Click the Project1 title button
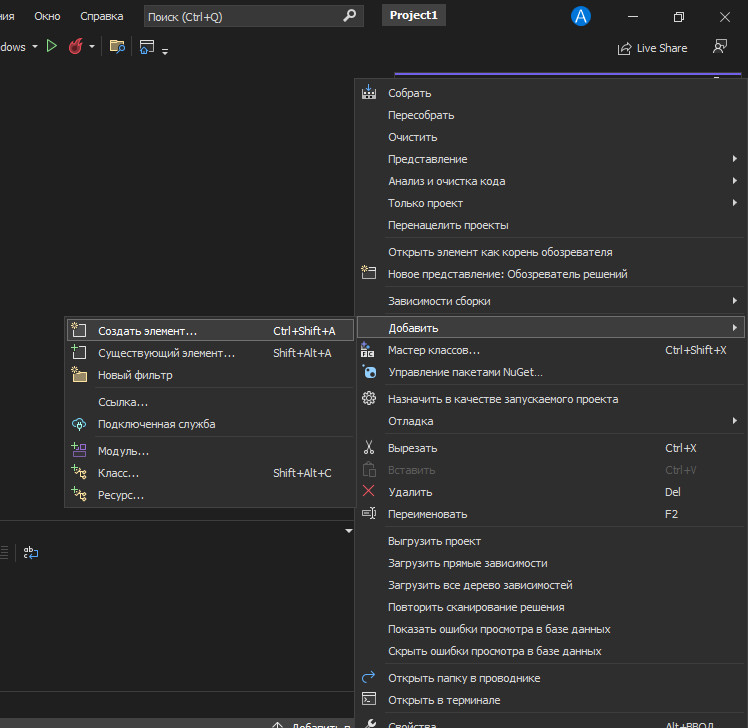The height and width of the screenshot is (728, 748). pos(414,15)
